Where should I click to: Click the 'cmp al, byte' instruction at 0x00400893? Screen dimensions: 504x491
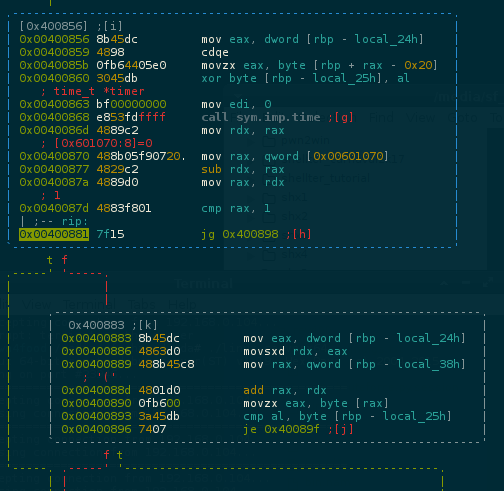(347, 416)
